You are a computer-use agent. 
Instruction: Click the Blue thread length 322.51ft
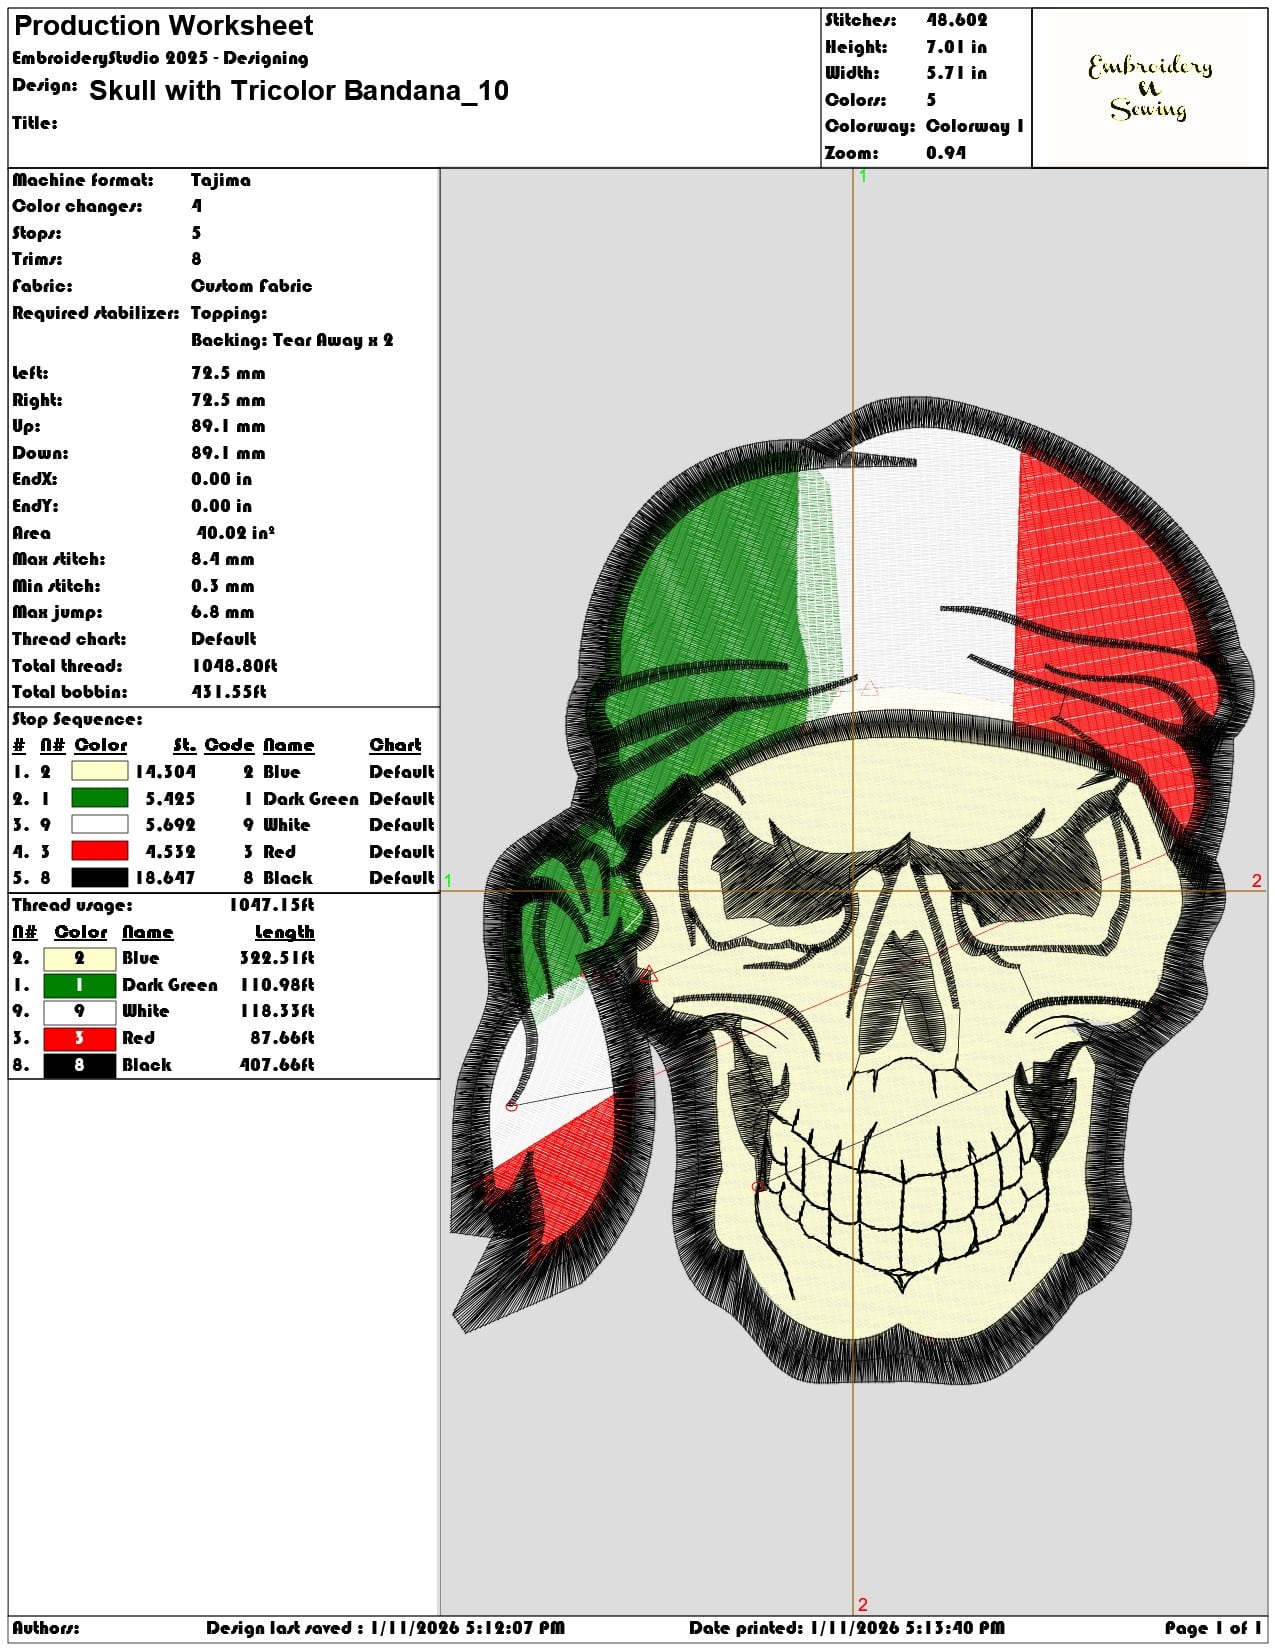[x=276, y=958]
